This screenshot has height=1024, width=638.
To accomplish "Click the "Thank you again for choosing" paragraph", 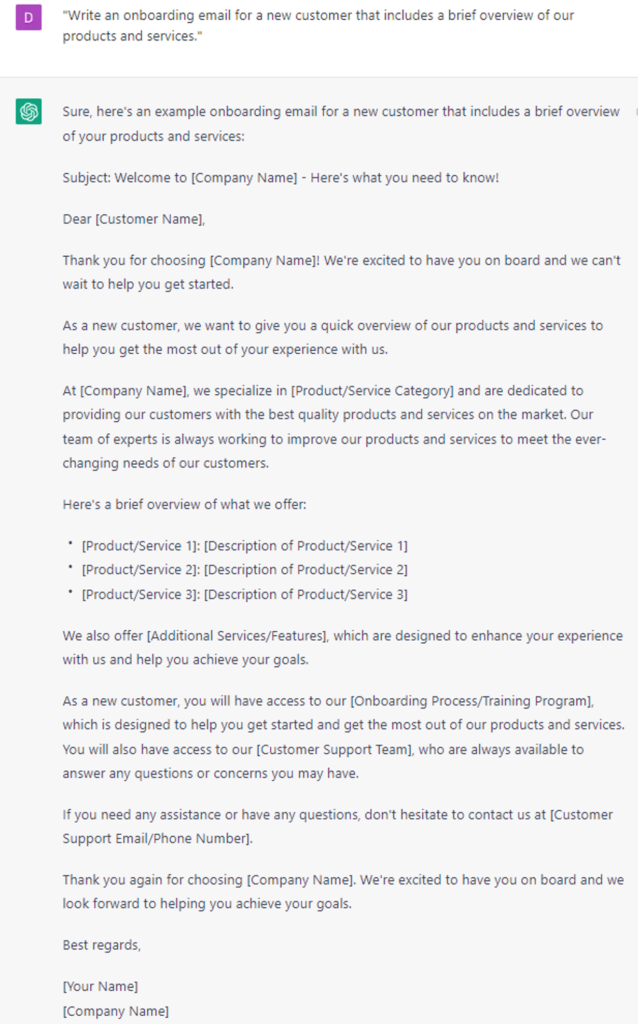I will (x=342, y=892).
